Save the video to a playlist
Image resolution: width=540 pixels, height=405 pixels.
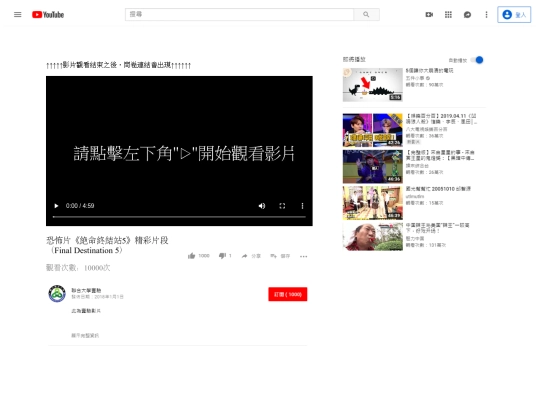280,256
